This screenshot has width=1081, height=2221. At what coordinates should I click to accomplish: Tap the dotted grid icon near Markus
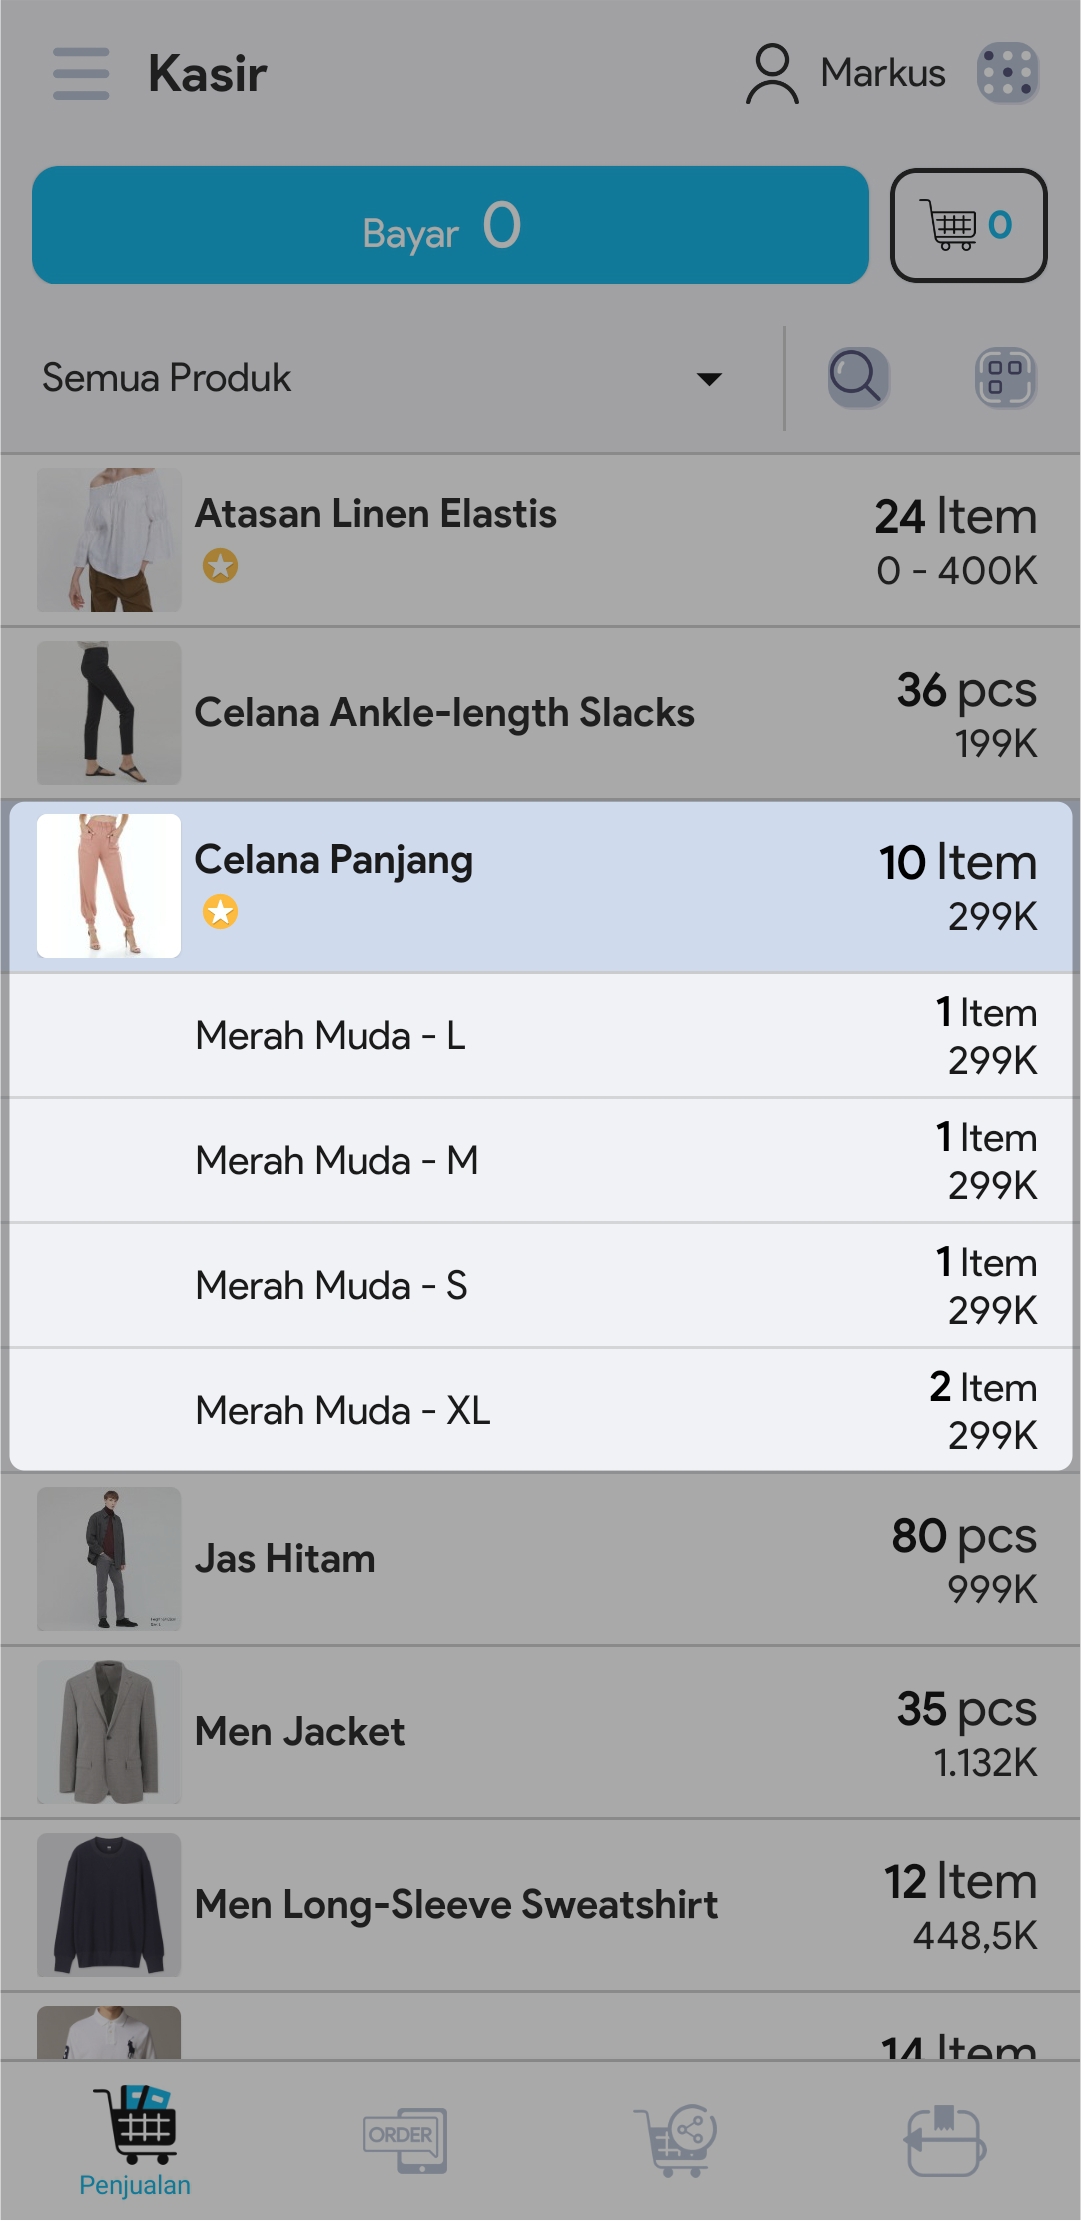click(x=1008, y=74)
